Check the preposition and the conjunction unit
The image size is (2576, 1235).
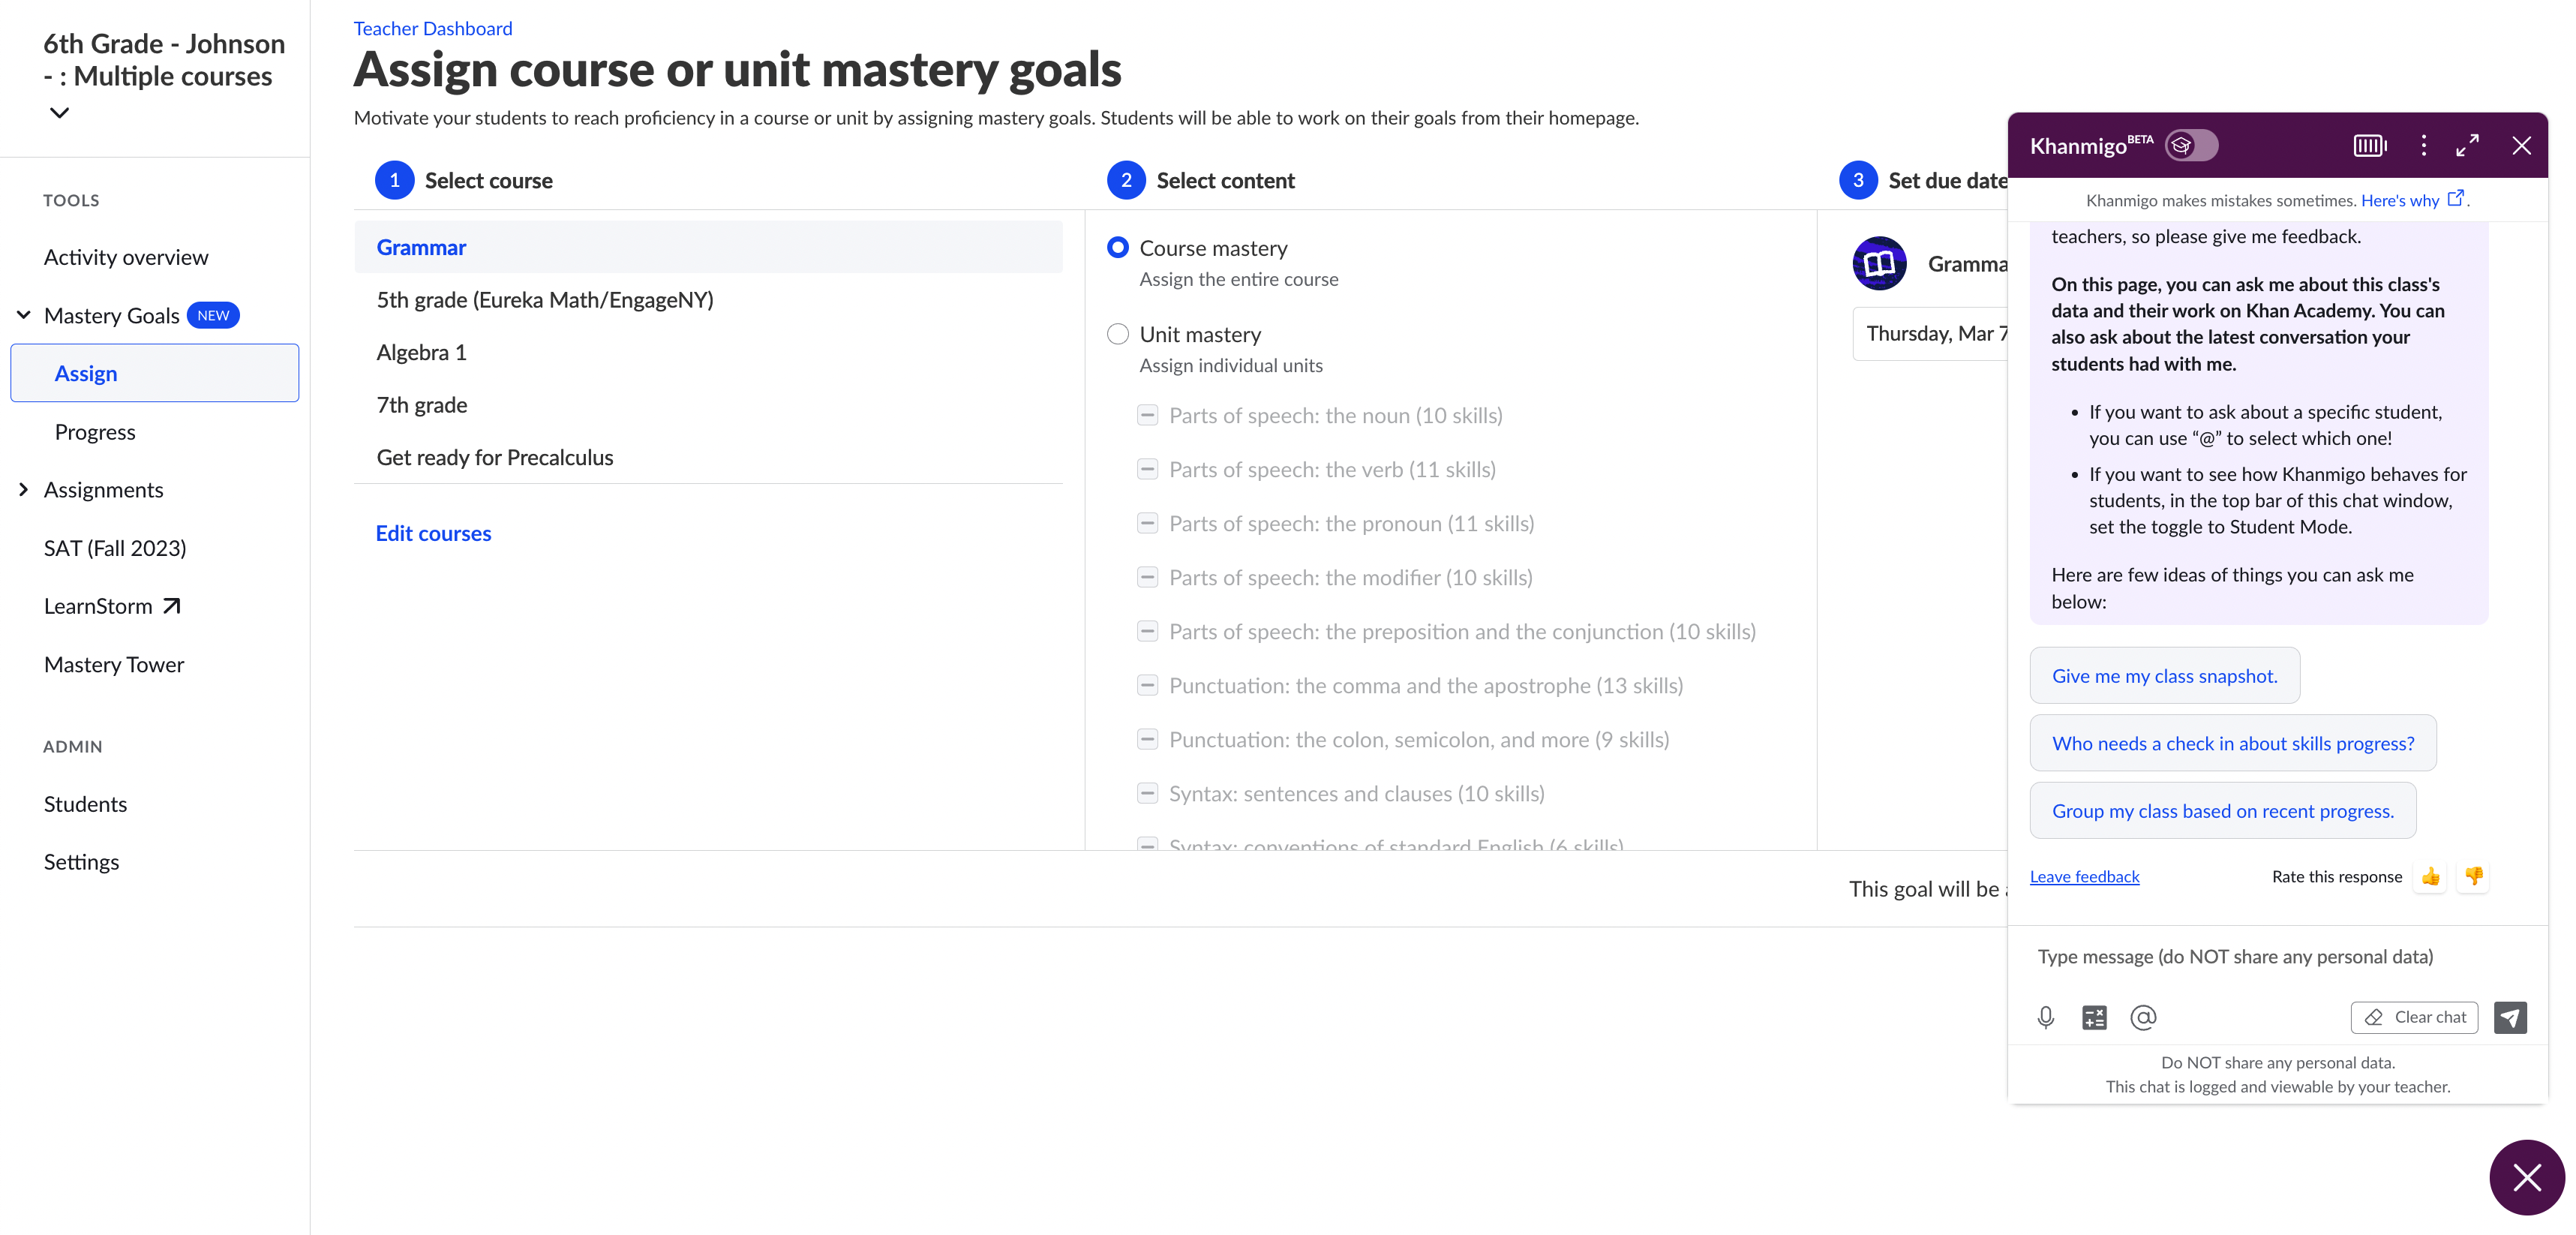pyautogui.click(x=1148, y=631)
